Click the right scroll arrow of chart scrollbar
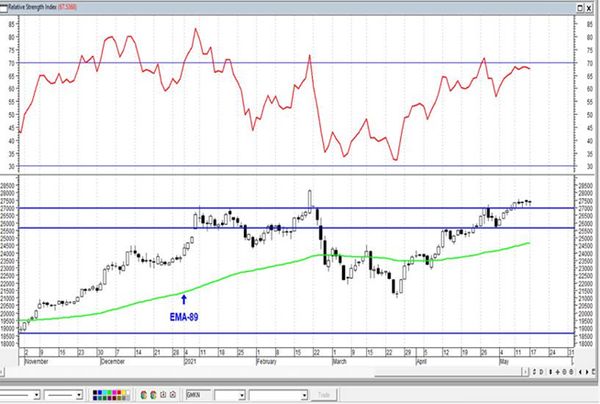 point(525,372)
